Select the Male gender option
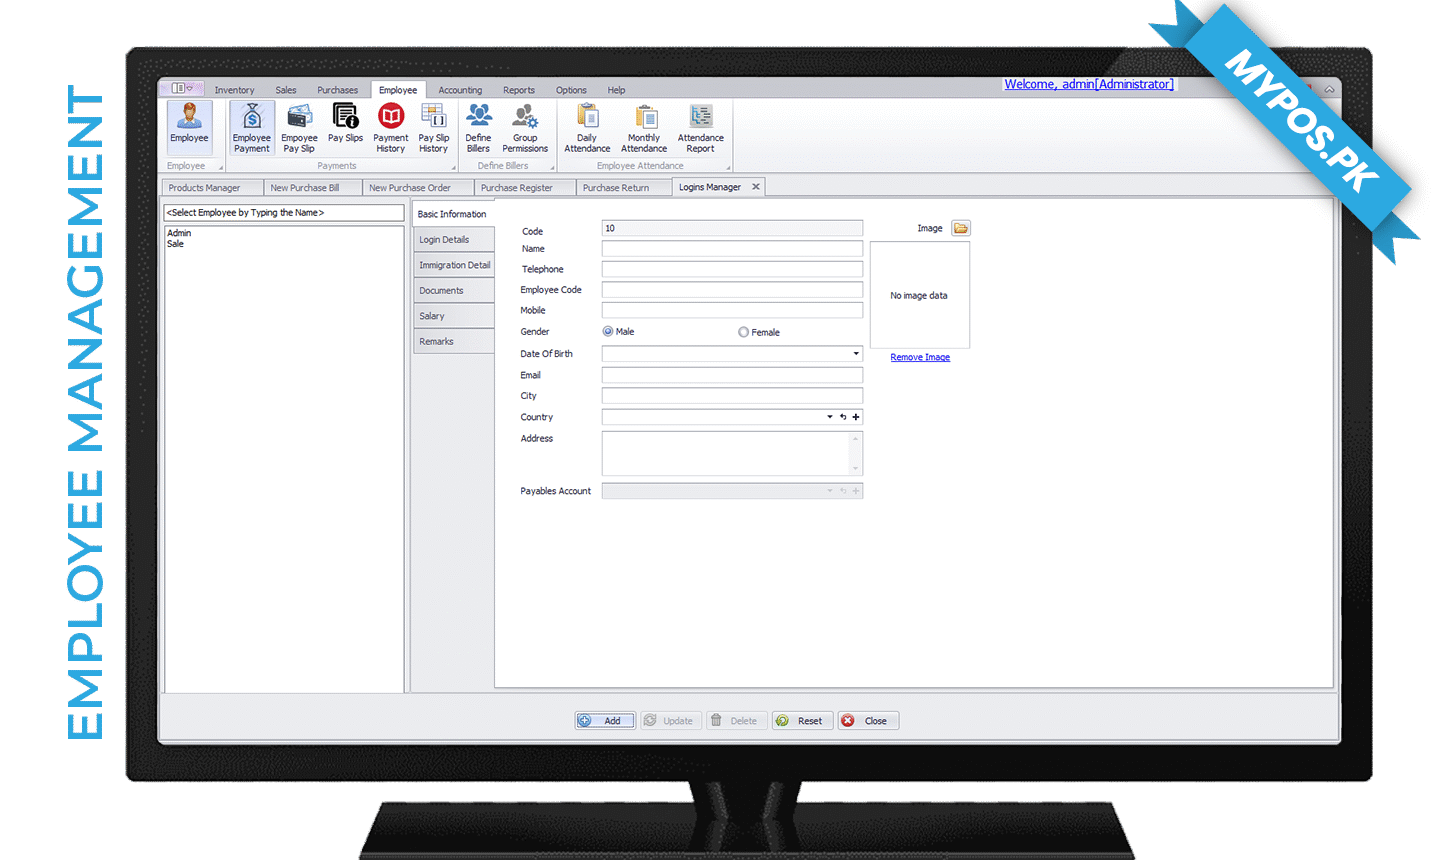1440x860 pixels. point(608,332)
